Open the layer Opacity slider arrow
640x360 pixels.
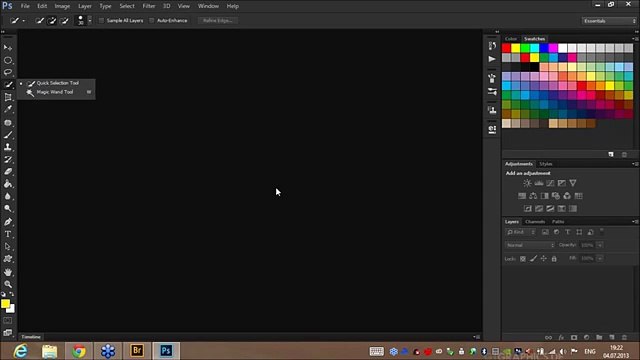tap(600, 245)
